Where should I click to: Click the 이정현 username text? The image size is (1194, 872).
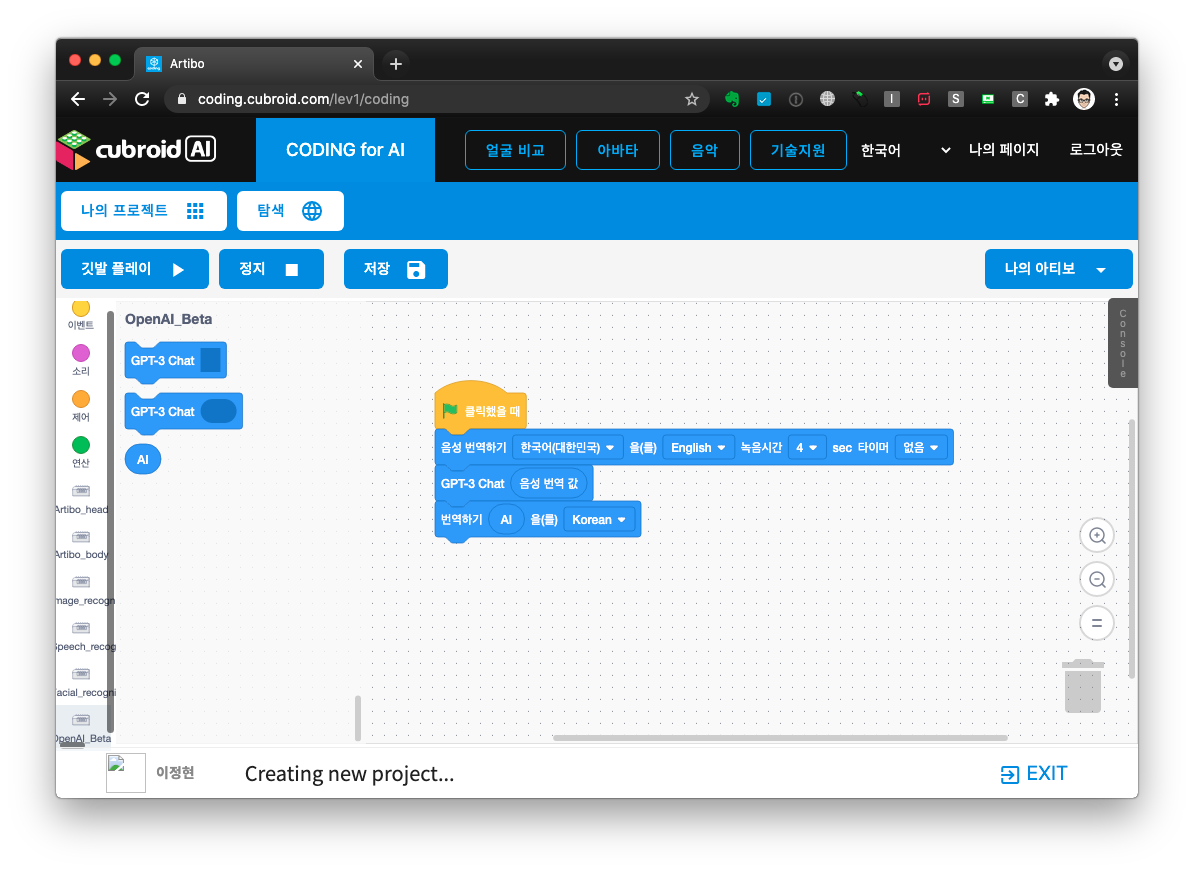point(175,773)
